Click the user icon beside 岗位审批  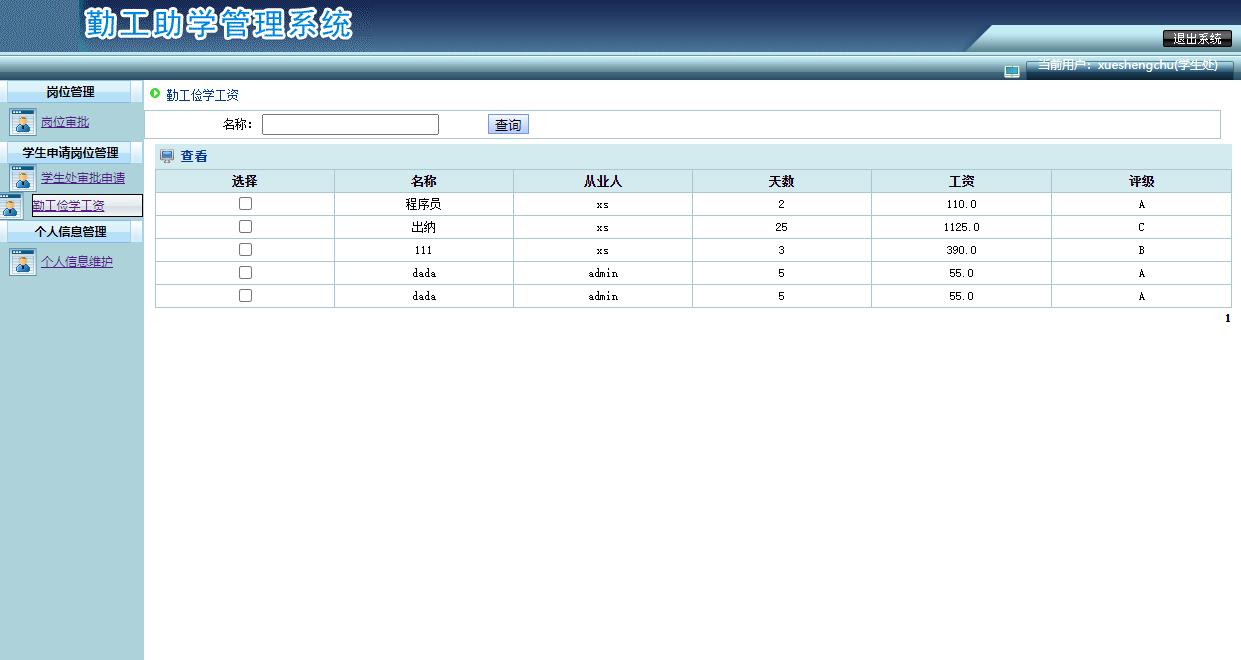click(21, 122)
